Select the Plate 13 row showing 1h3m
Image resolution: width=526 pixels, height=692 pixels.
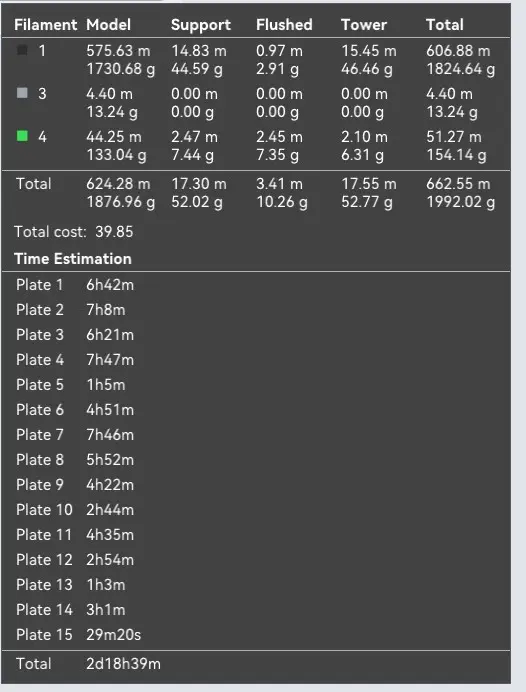coord(256,585)
